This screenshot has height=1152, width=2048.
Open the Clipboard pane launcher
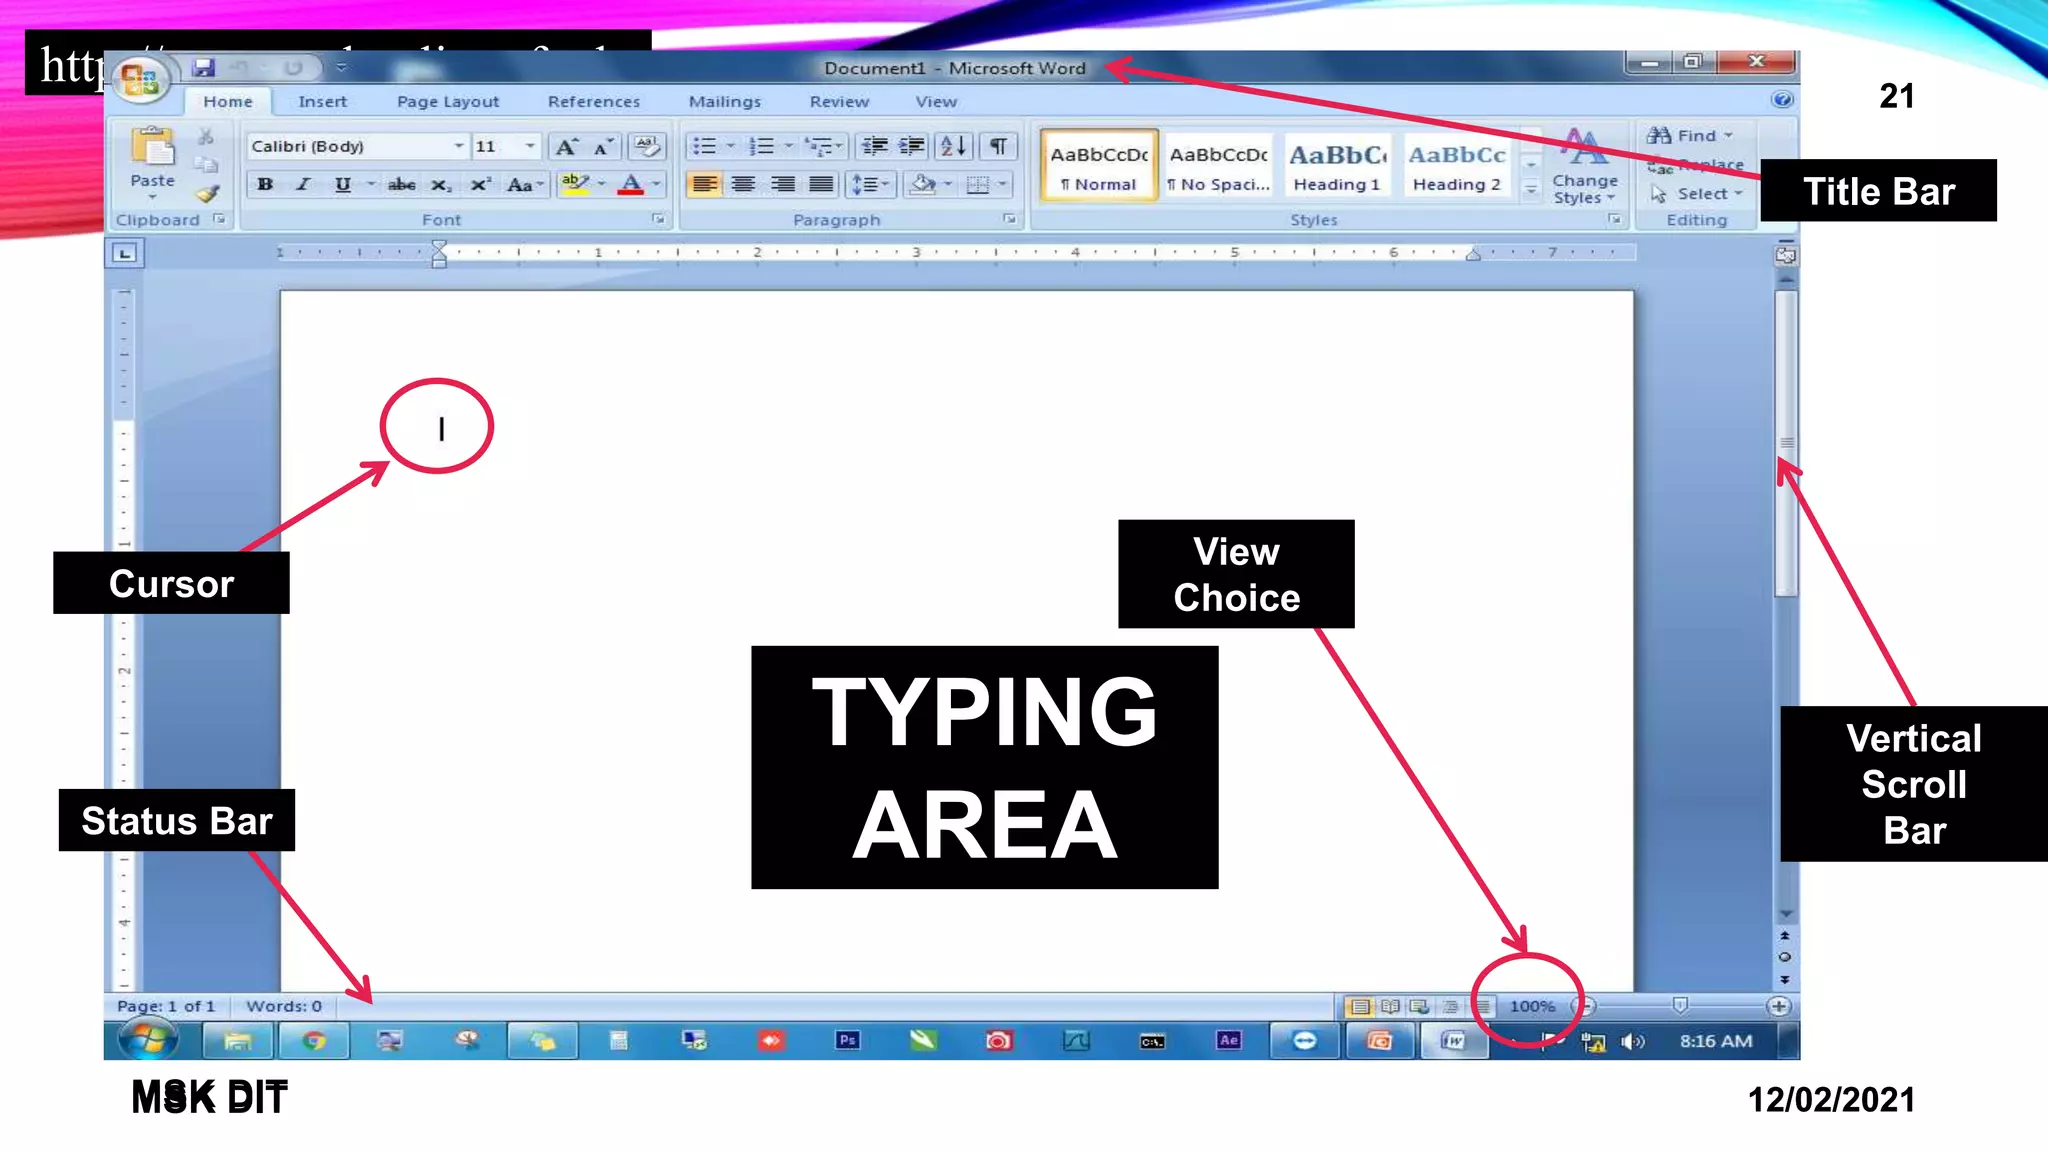coord(219,219)
